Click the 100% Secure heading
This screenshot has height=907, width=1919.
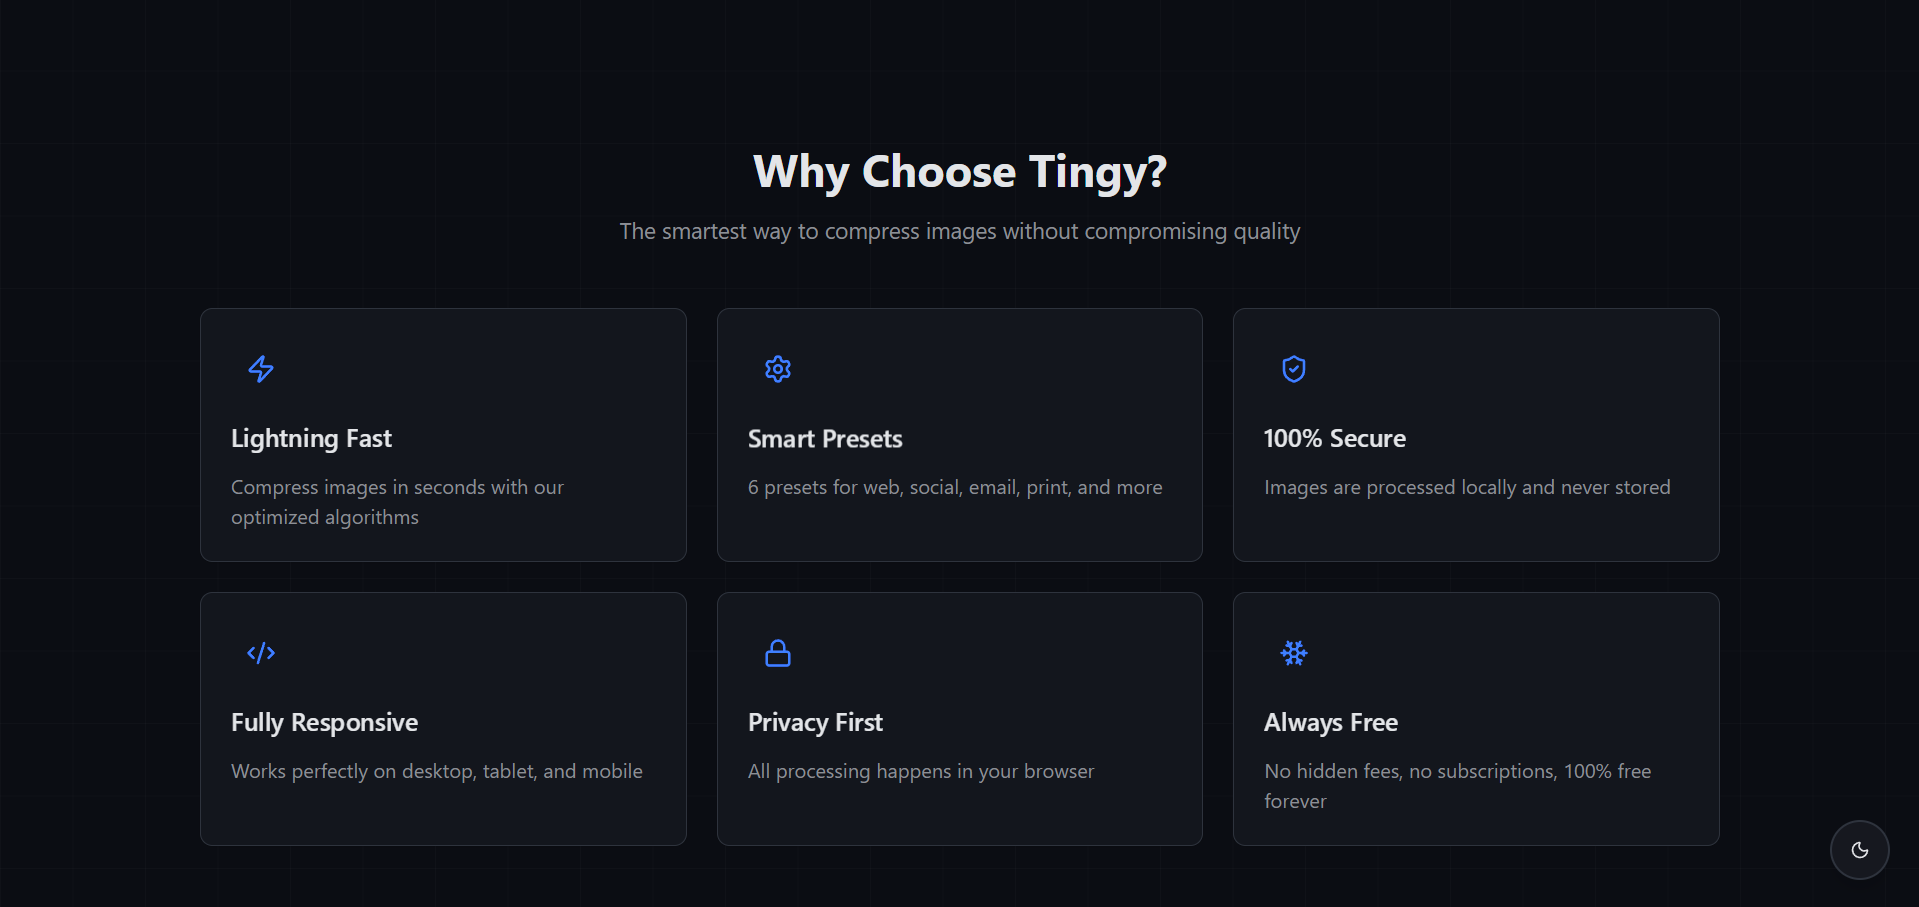1334,439
